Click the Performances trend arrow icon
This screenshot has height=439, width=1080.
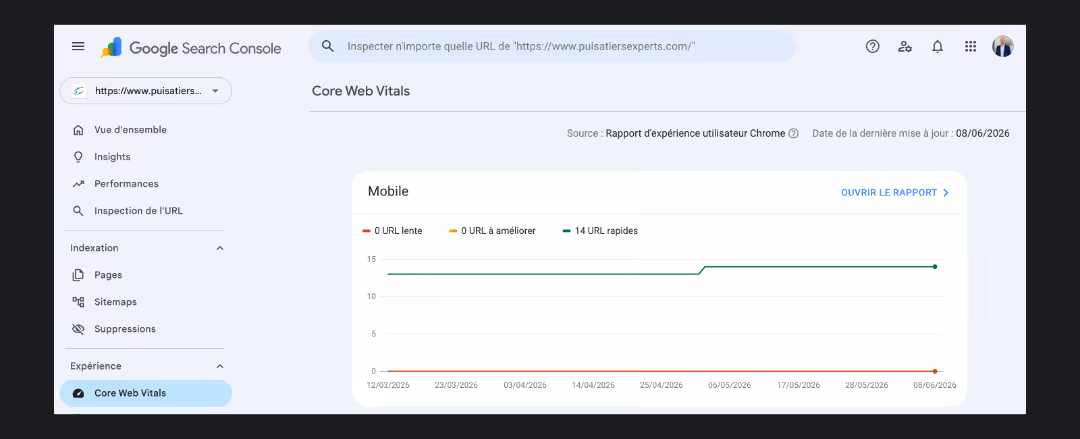[78, 184]
